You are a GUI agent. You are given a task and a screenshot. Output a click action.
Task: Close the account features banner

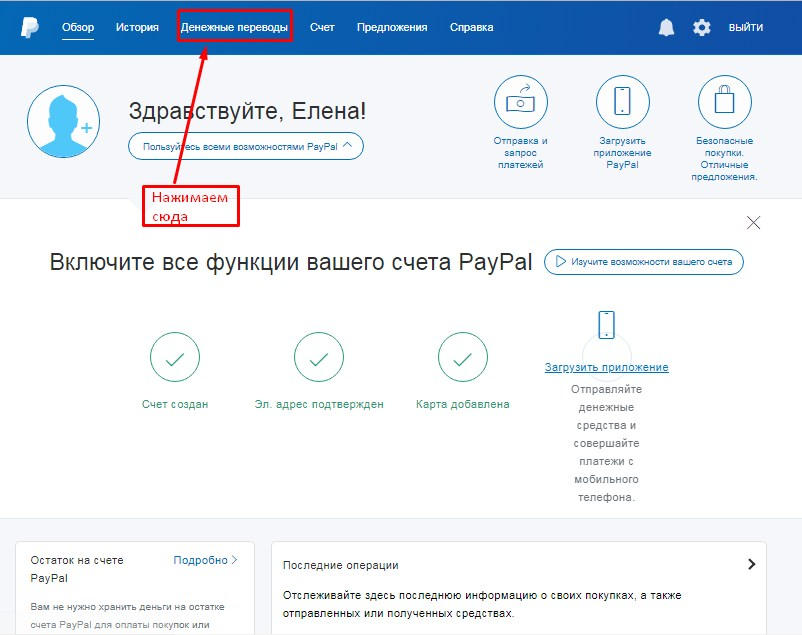point(753,223)
